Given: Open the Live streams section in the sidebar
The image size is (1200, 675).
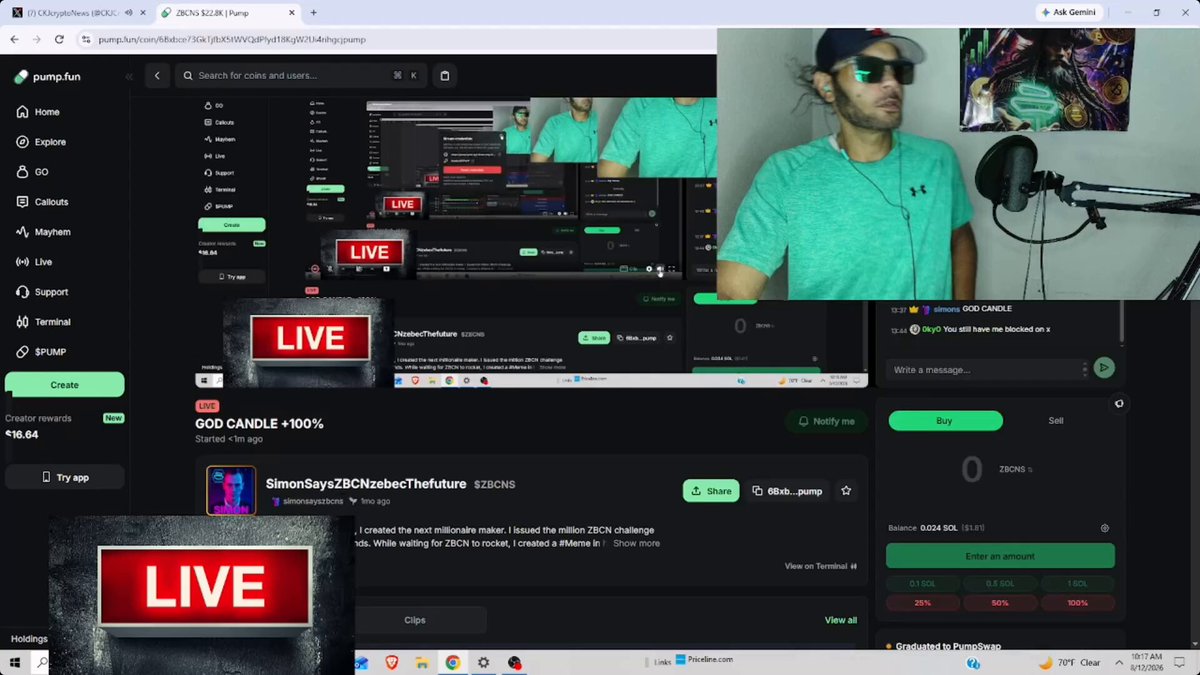Looking at the screenshot, I should pos(34,262).
